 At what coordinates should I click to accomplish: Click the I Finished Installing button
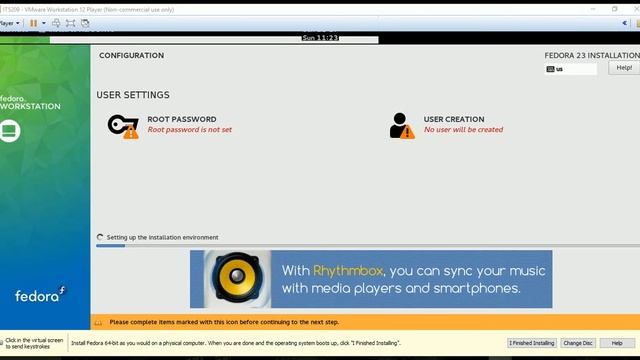[x=531, y=343]
